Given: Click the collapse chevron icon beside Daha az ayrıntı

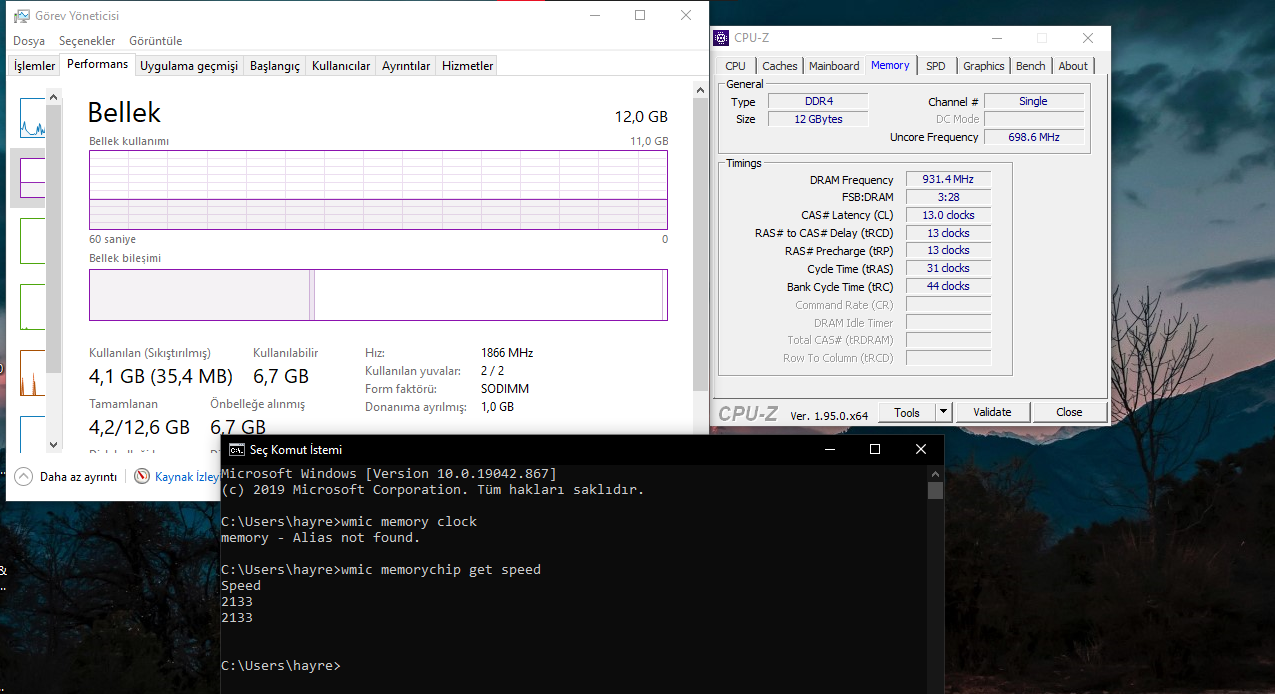Looking at the screenshot, I should [24, 477].
